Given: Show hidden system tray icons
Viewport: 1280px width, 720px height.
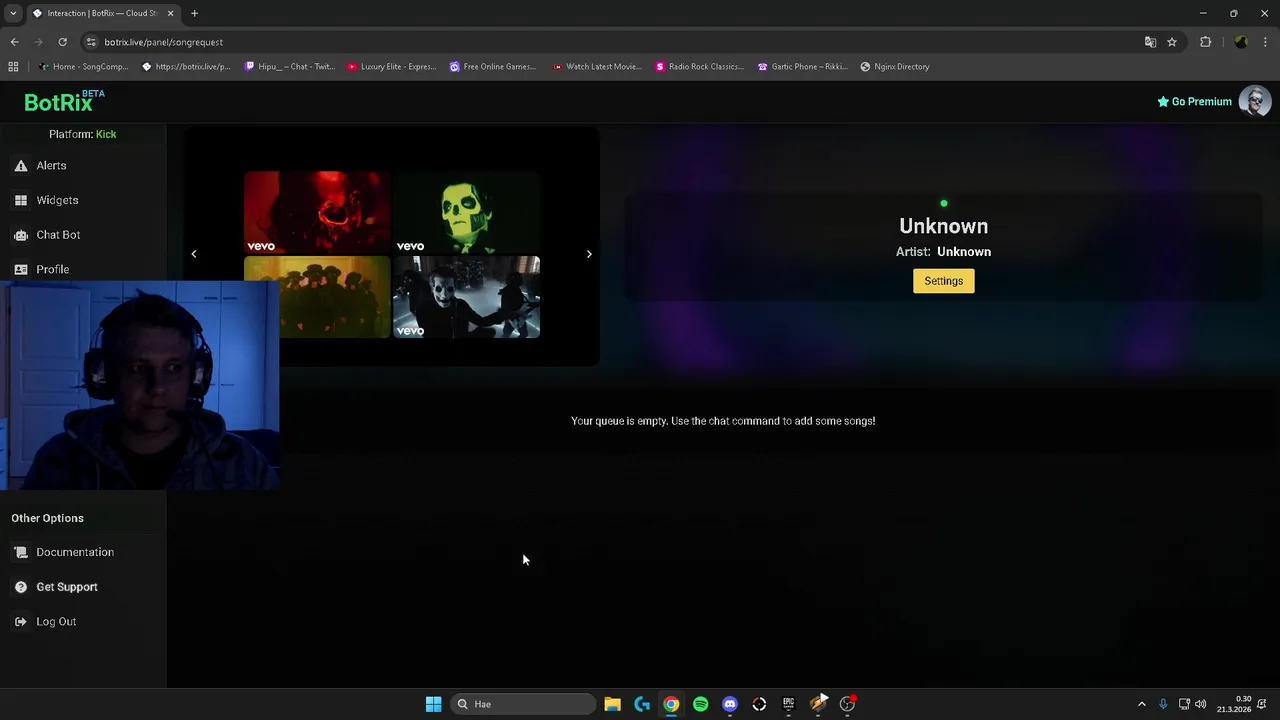Looking at the screenshot, I should (1142, 704).
